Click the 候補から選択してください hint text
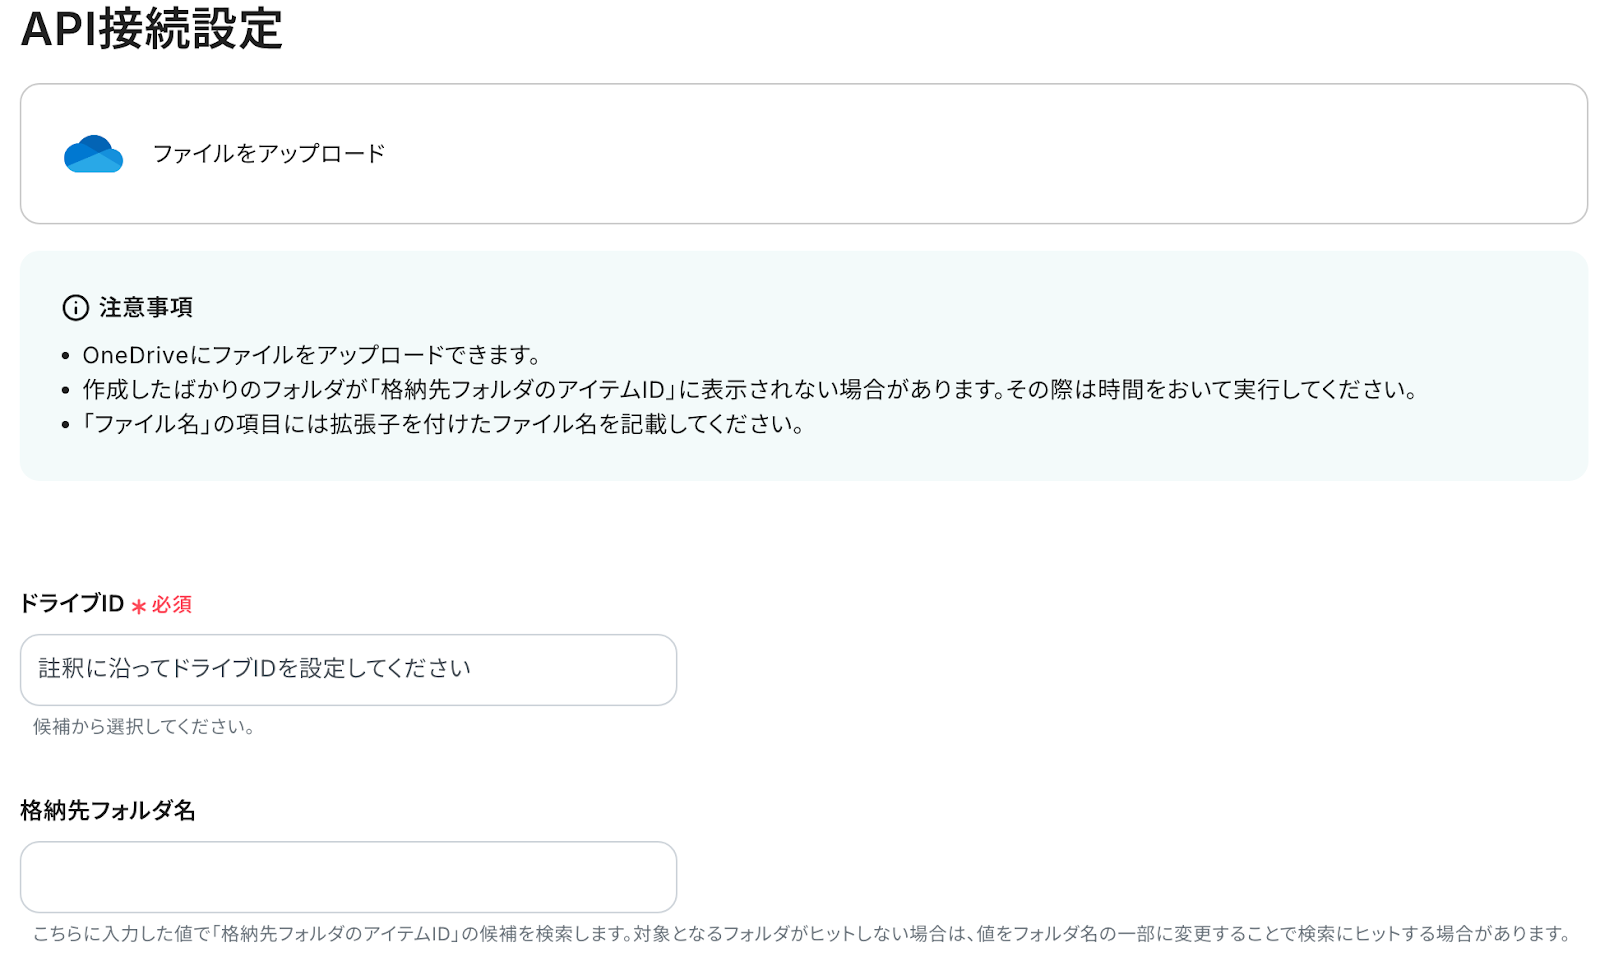Screen dimensions: 1600x975 pyautogui.click(x=144, y=727)
